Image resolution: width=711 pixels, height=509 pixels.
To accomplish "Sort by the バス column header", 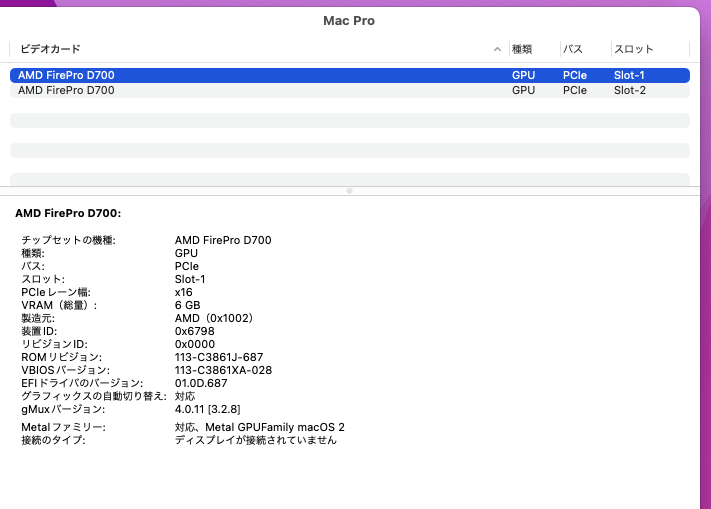I will tap(573, 49).
